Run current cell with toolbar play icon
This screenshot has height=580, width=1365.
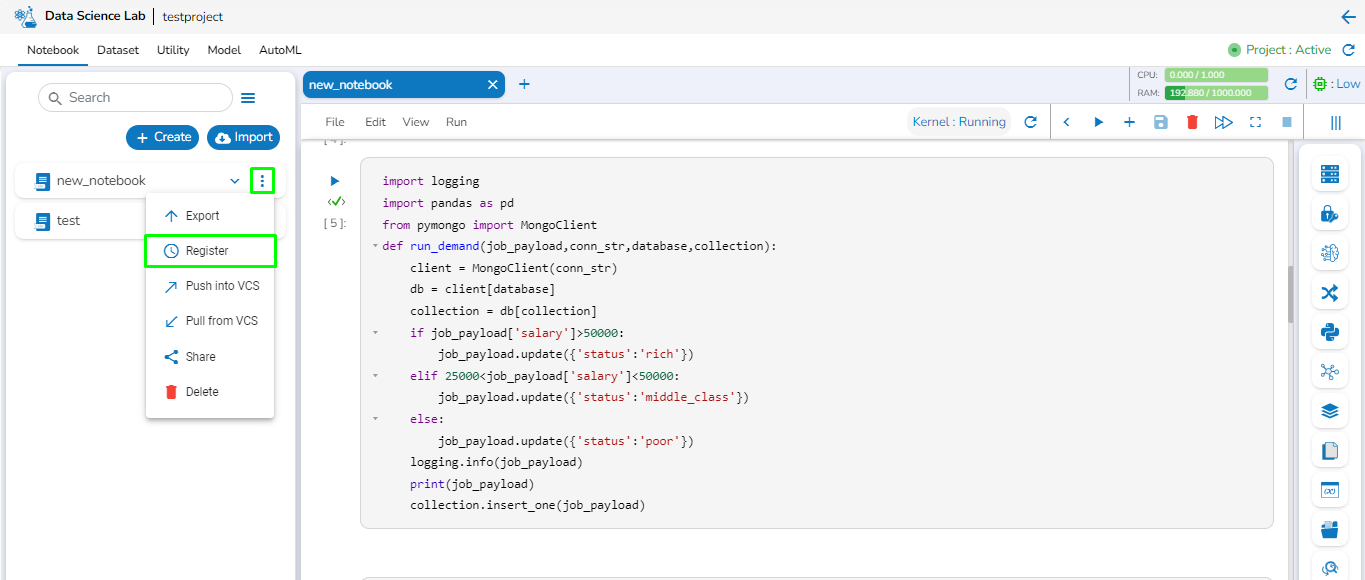coord(1098,122)
